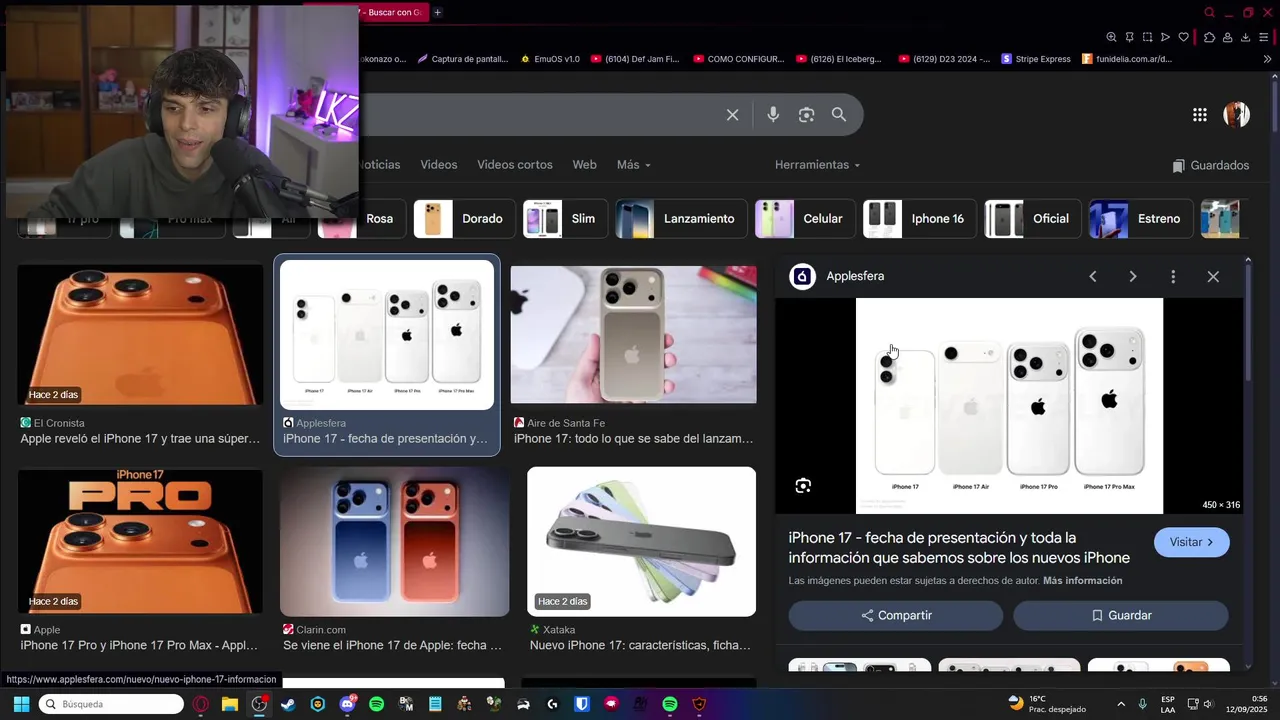Start voice search with the microphone icon

(773, 115)
